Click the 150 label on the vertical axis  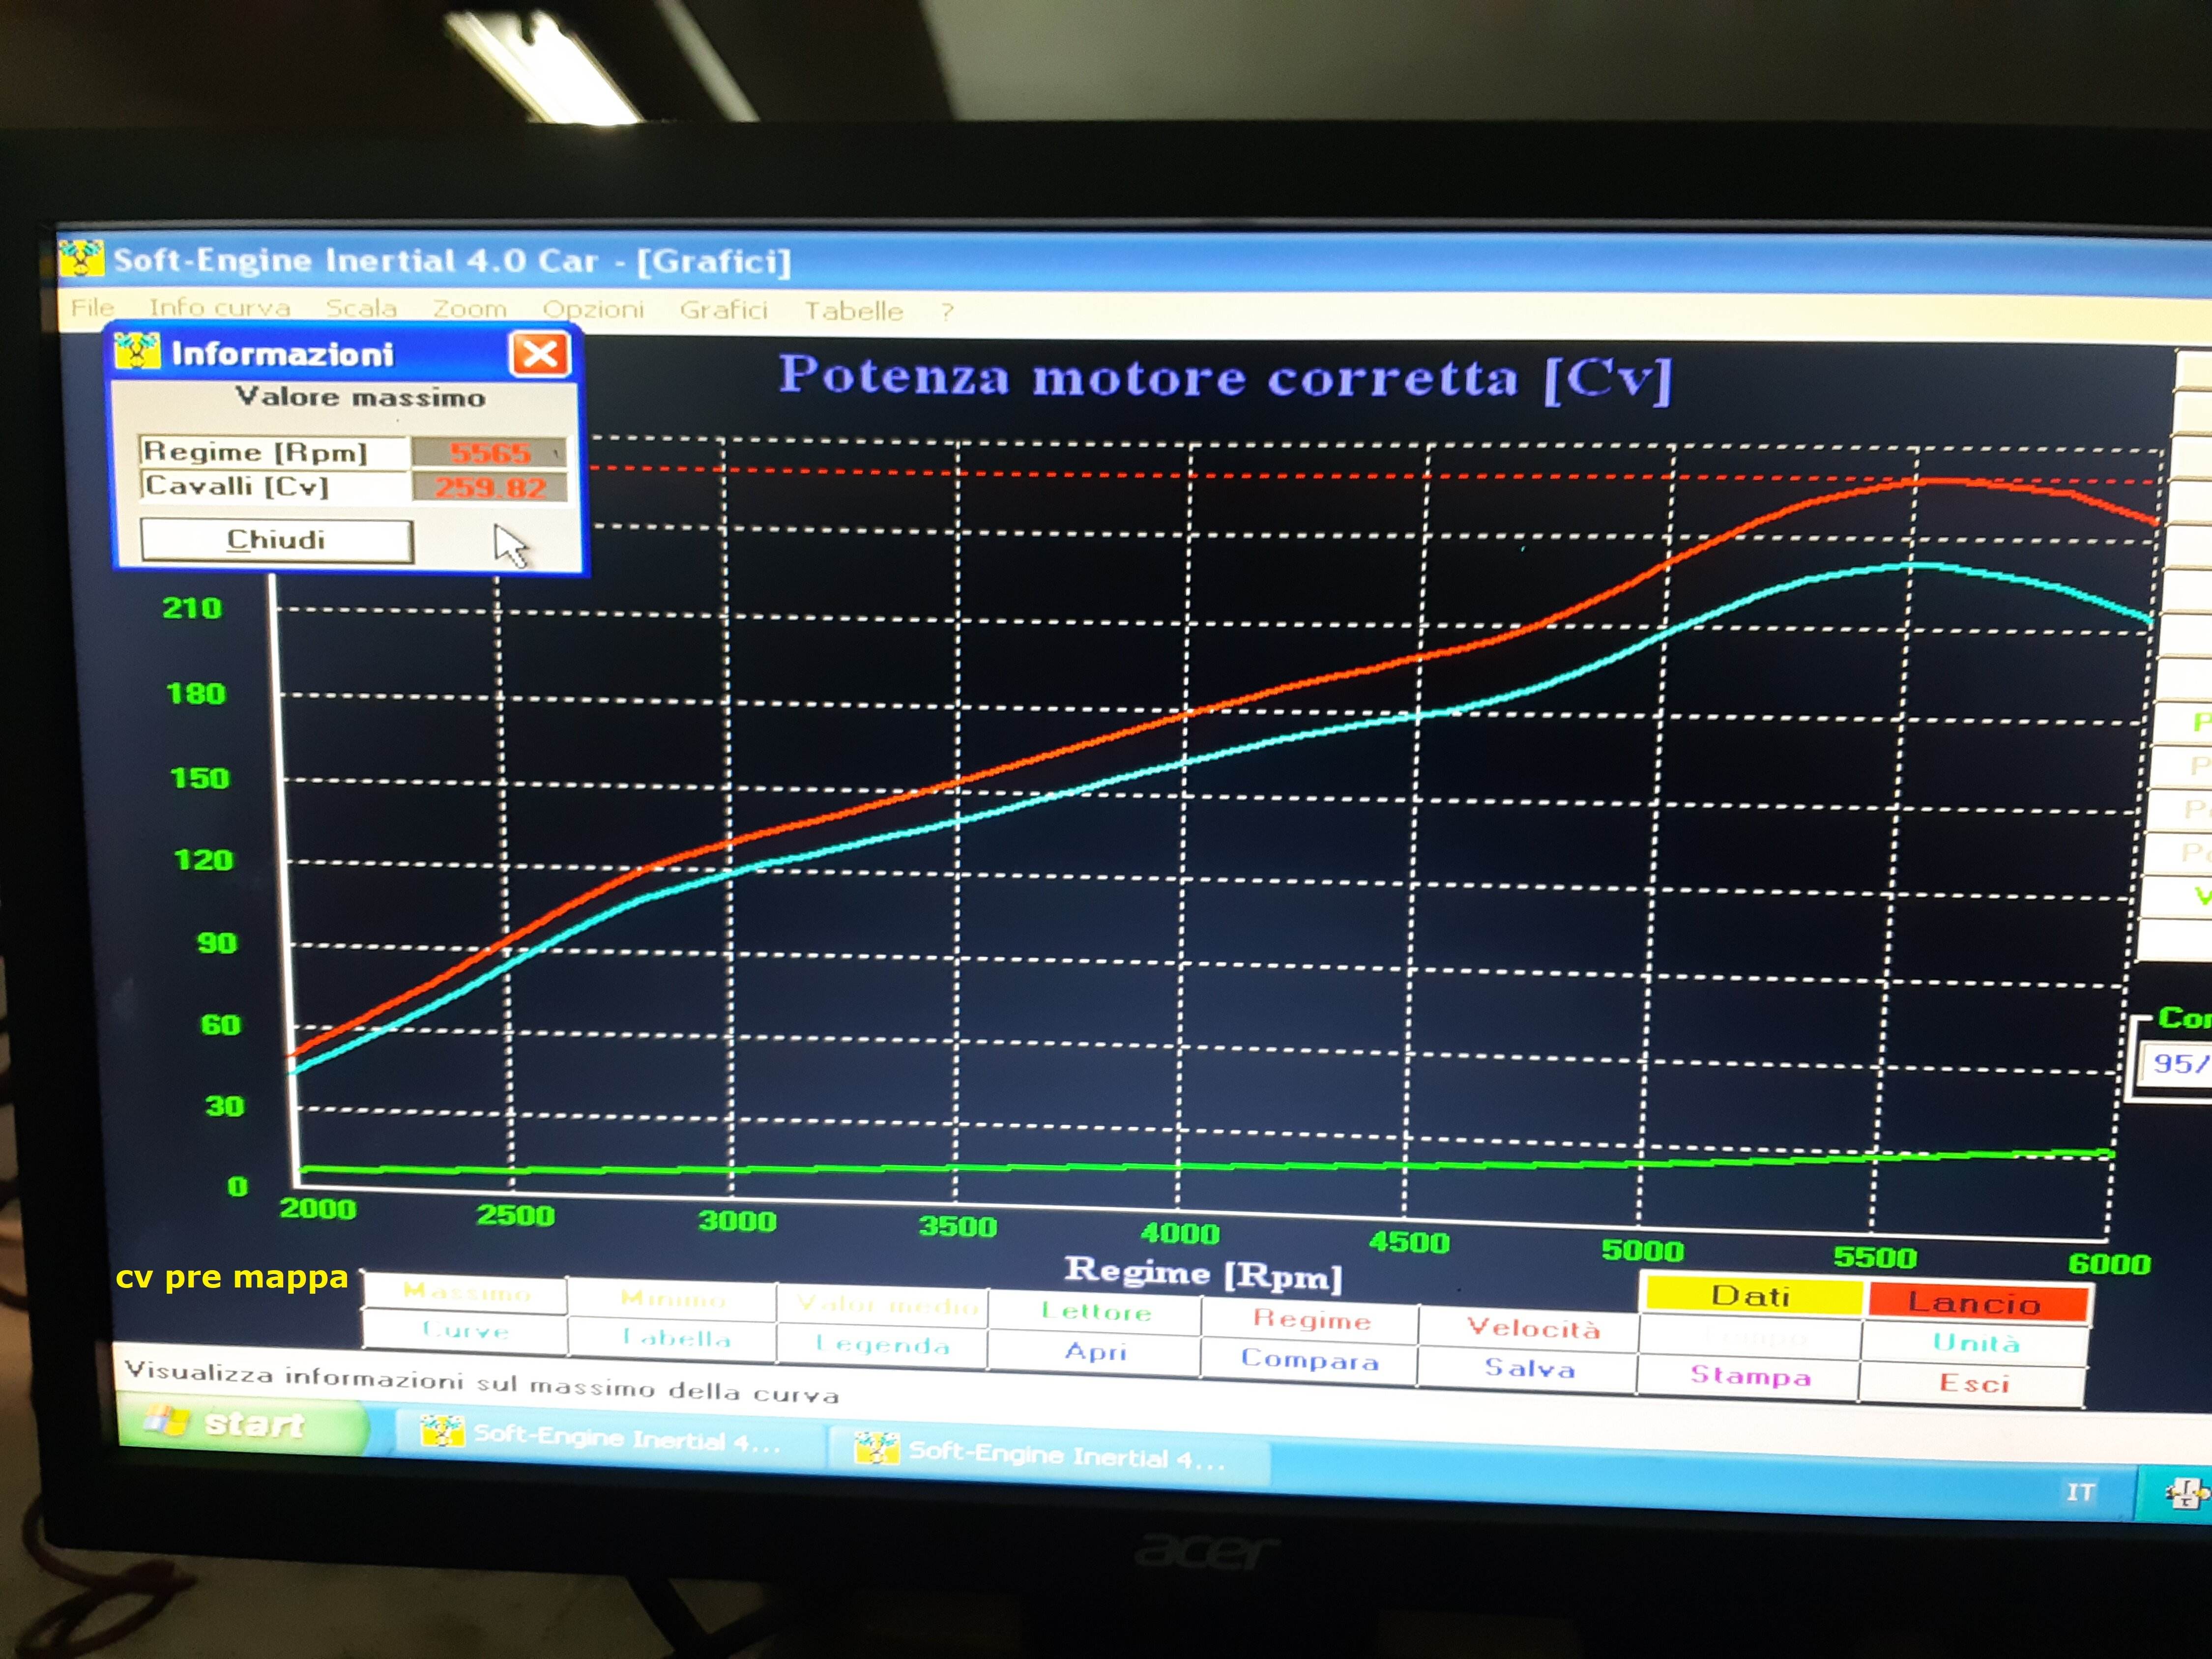point(200,778)
